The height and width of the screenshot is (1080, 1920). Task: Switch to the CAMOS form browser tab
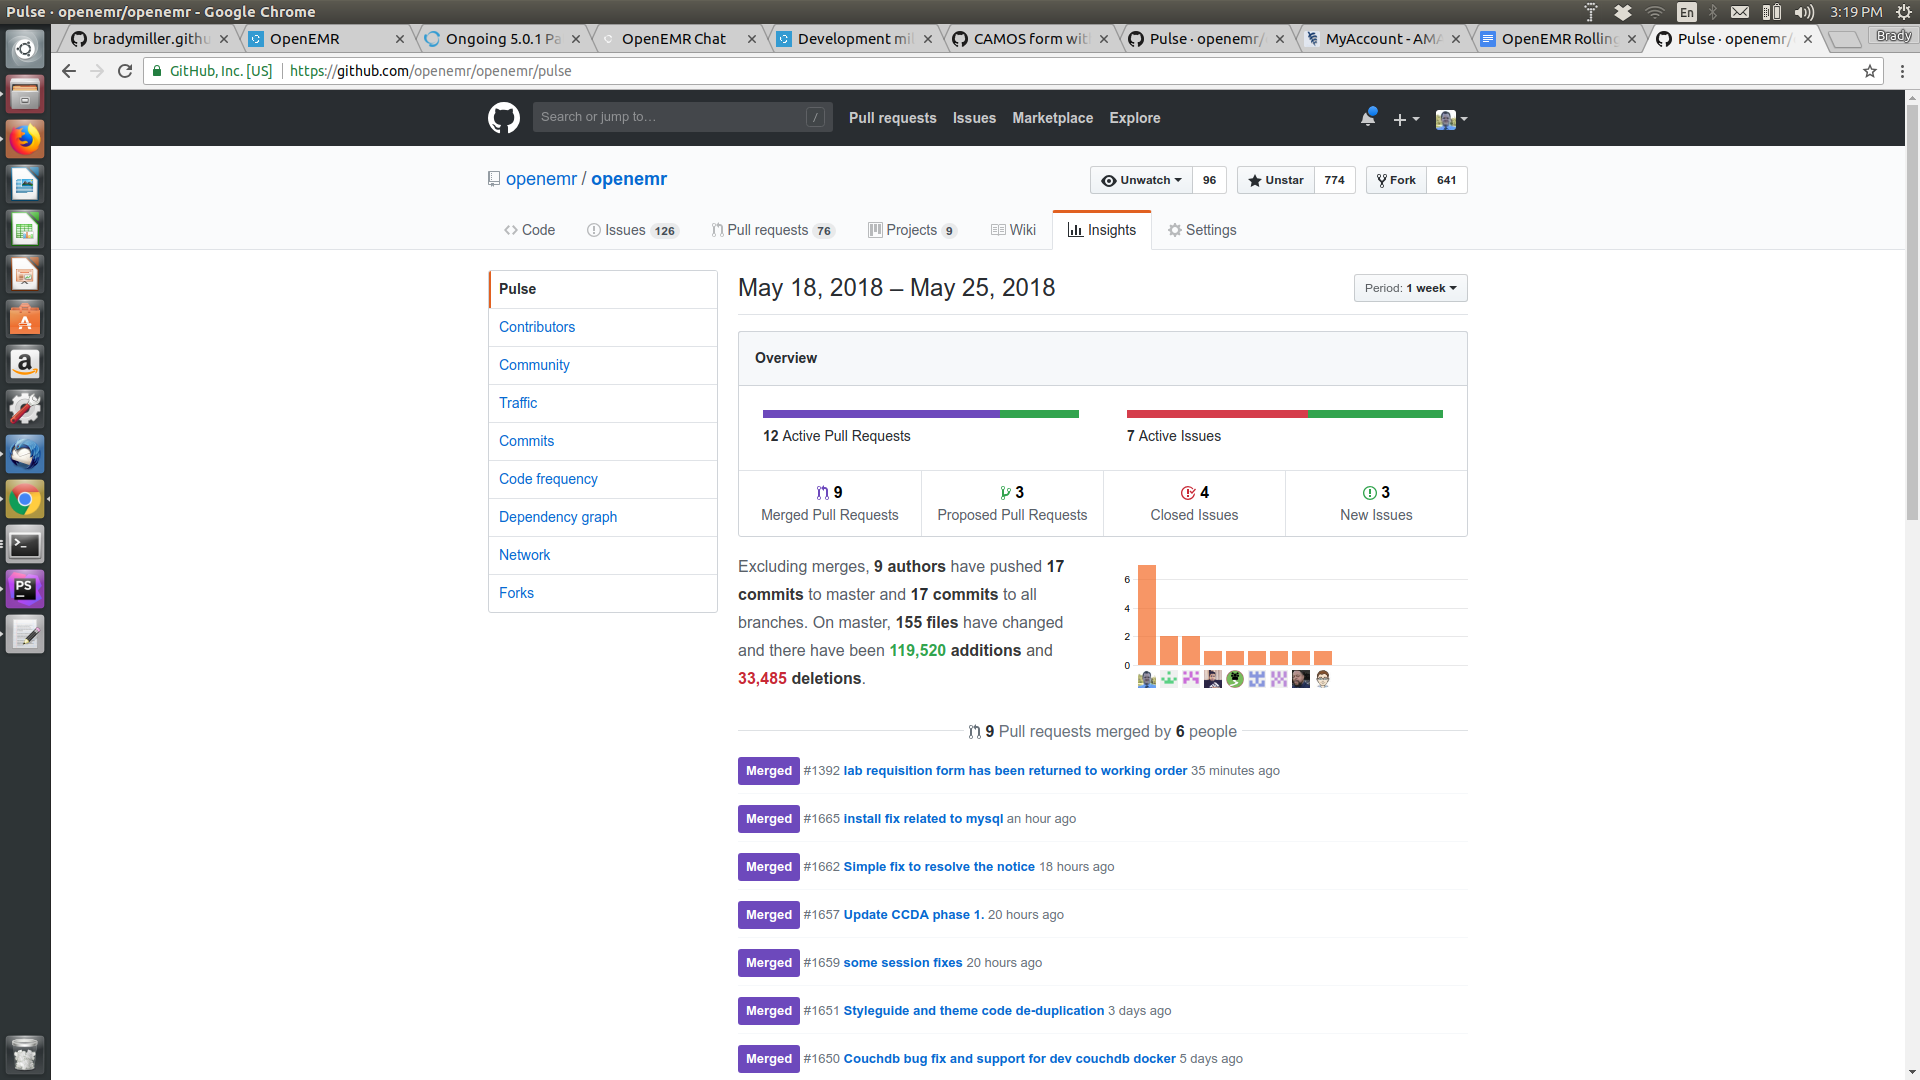click(1030, 39)
